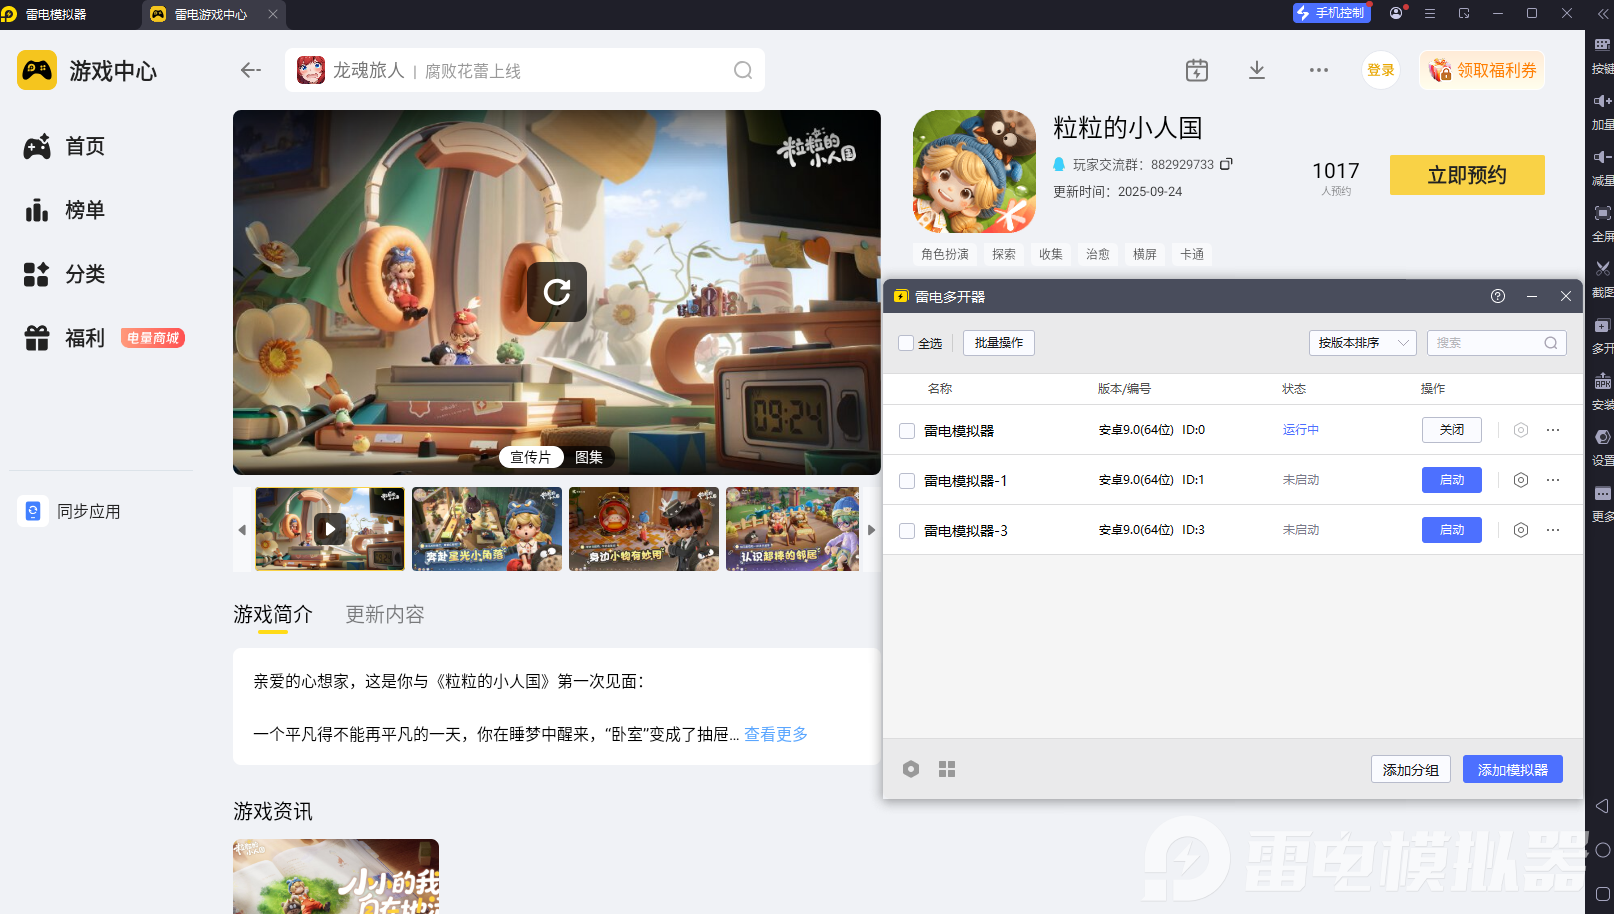Click the 按键 keyboard mapping icon in the right toolbar
1614x914 pixels.
pos(1602,45)
